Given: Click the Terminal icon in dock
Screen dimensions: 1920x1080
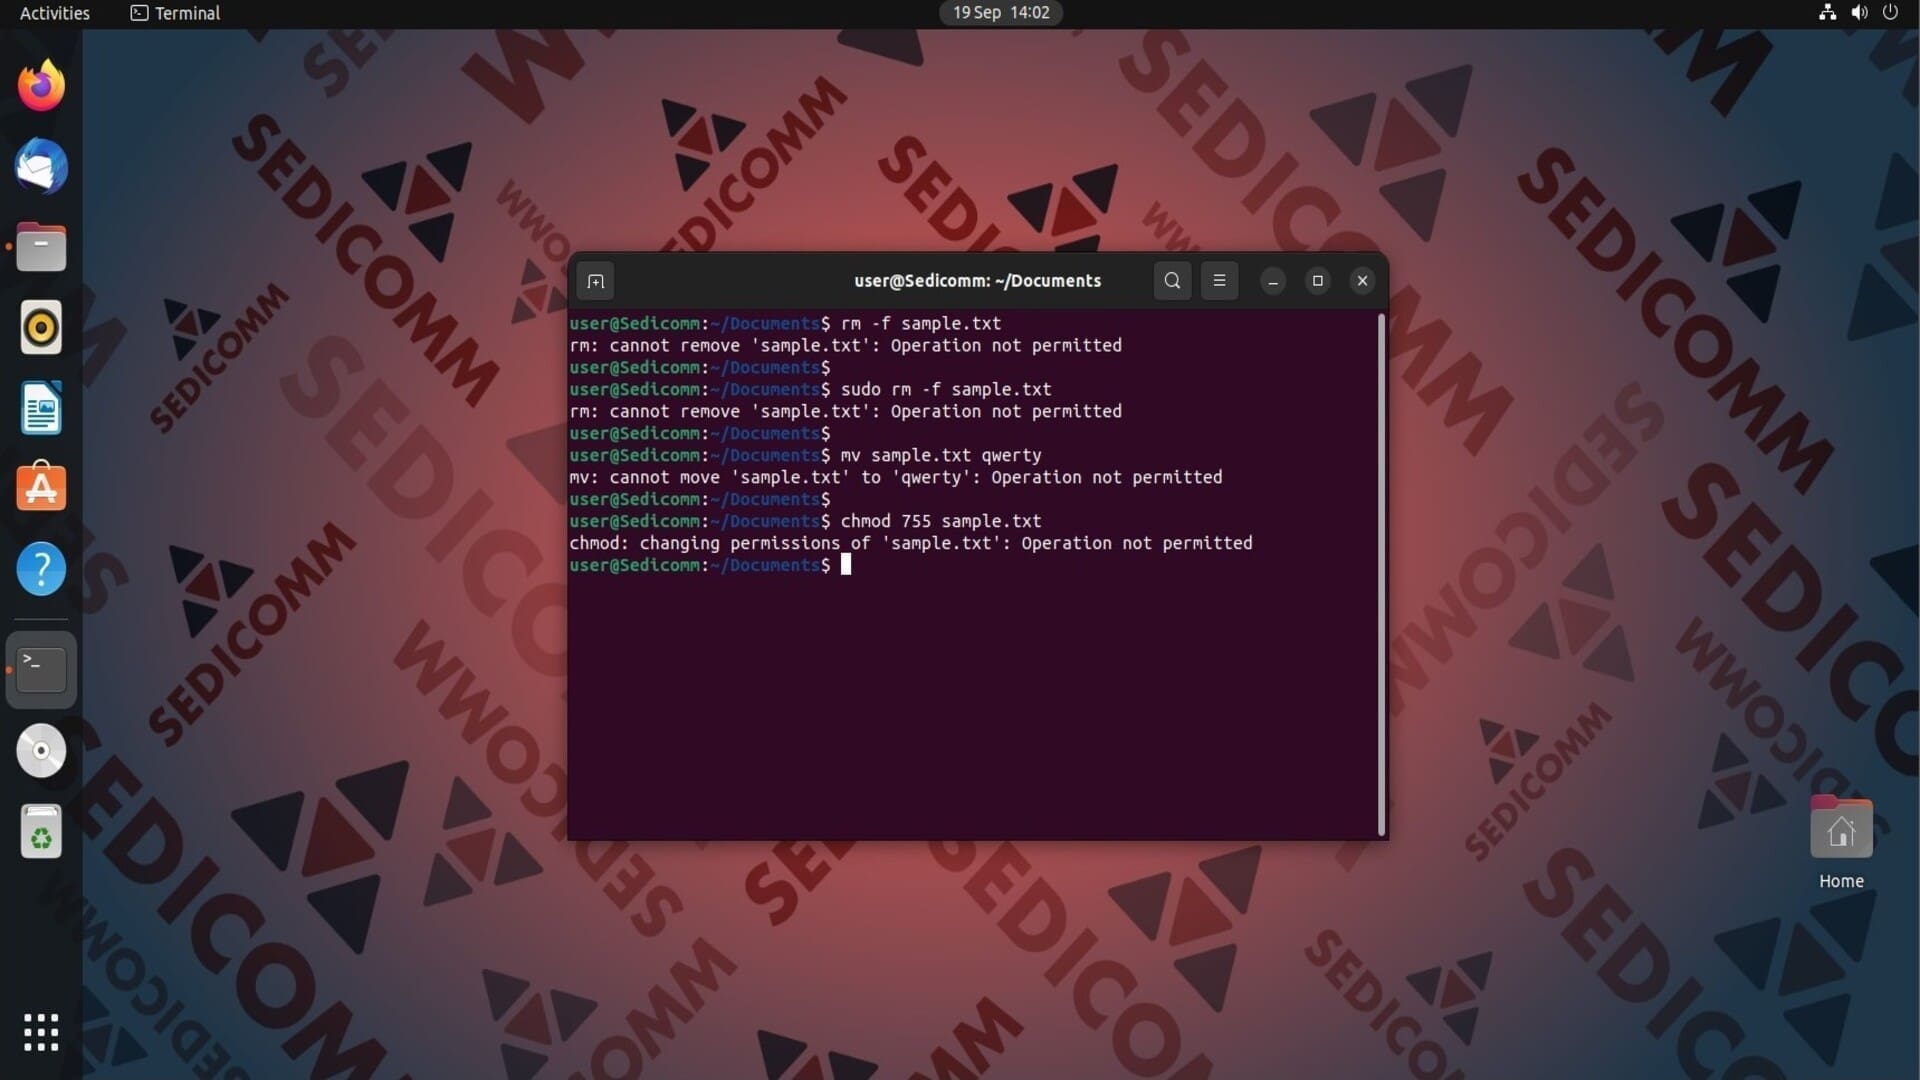Looking at the screenshot, I should point(41,669).
